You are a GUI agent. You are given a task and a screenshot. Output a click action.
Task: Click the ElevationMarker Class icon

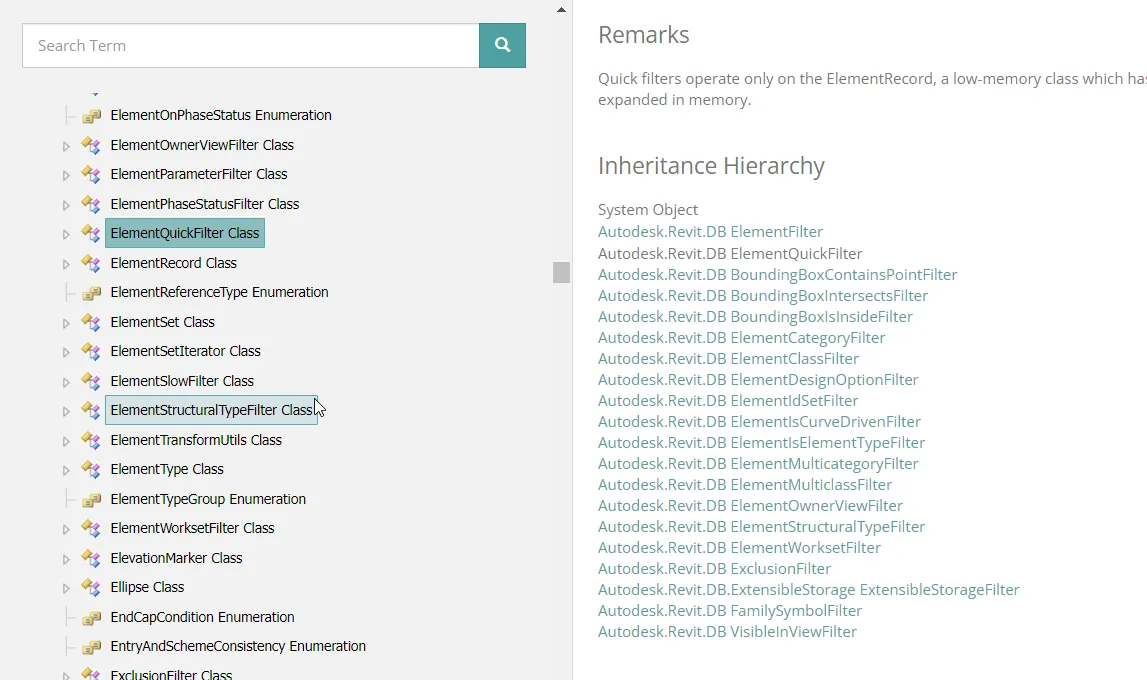pyautogui.click(x=91, y=558)
